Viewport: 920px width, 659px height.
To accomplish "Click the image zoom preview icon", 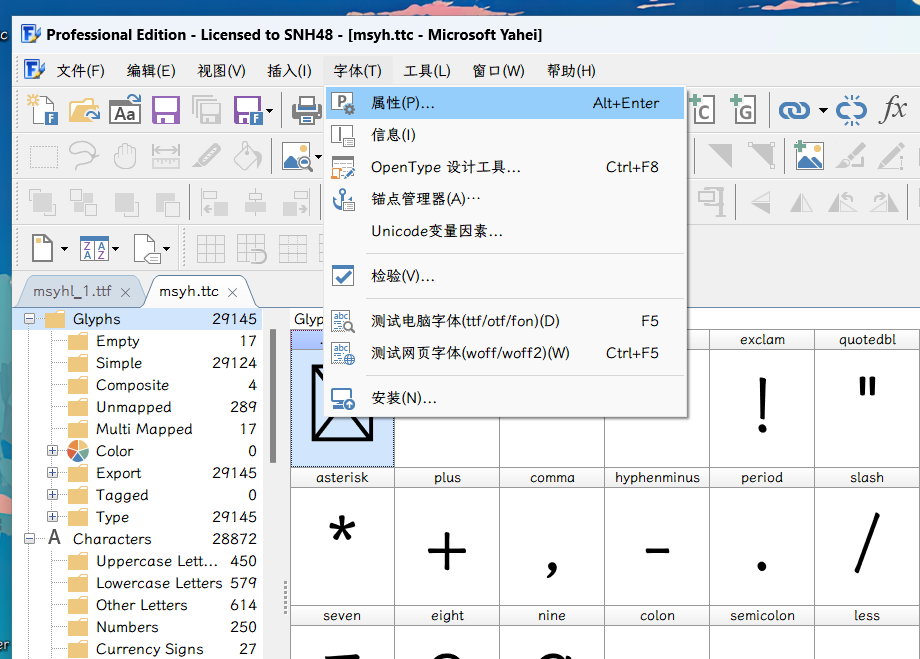I will (x=297, y=156).
